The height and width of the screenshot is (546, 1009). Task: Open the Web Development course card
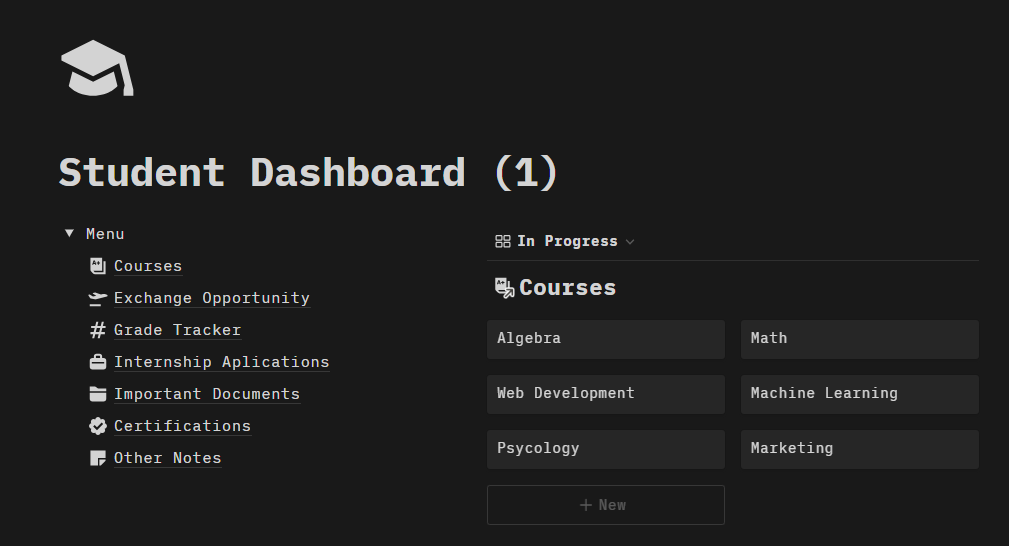coord(605,394)
